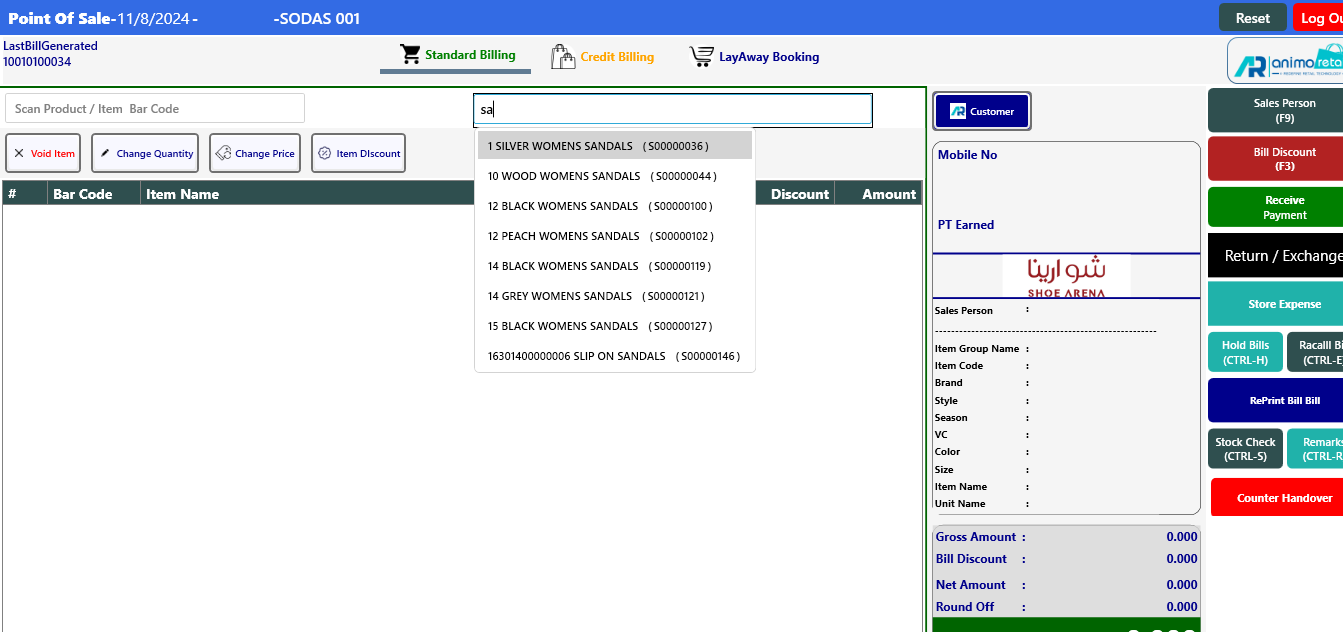Click Hold Bills (CTRL-H)
Screen dimensions: 1343x632
(x=1245, y=352)
